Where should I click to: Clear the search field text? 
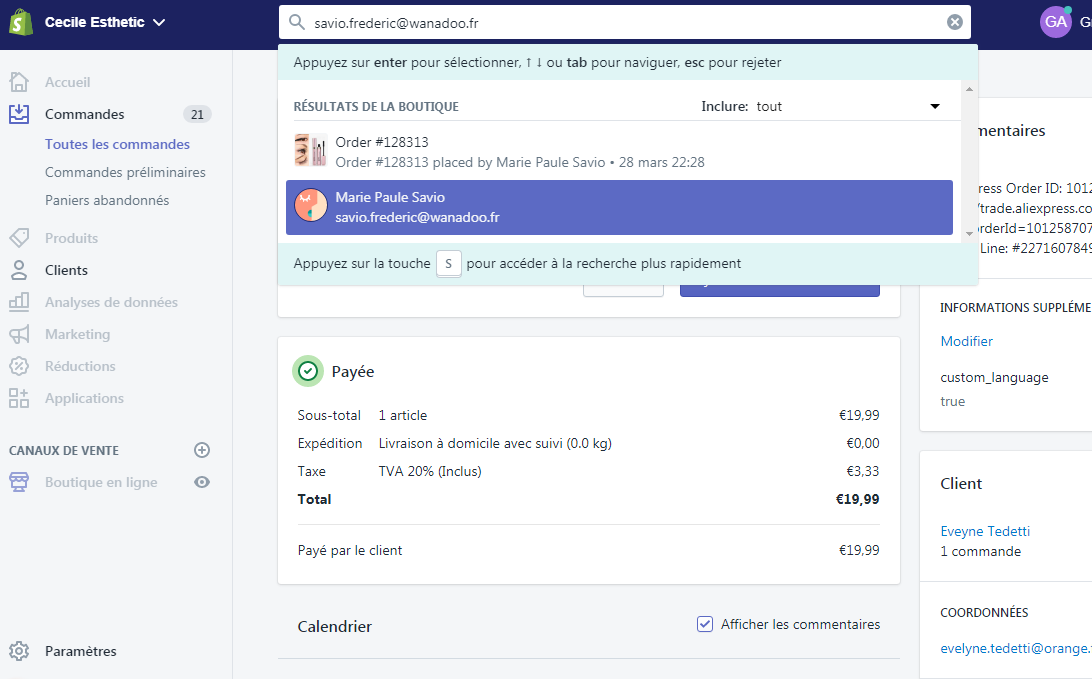click(x=954, y=22)
